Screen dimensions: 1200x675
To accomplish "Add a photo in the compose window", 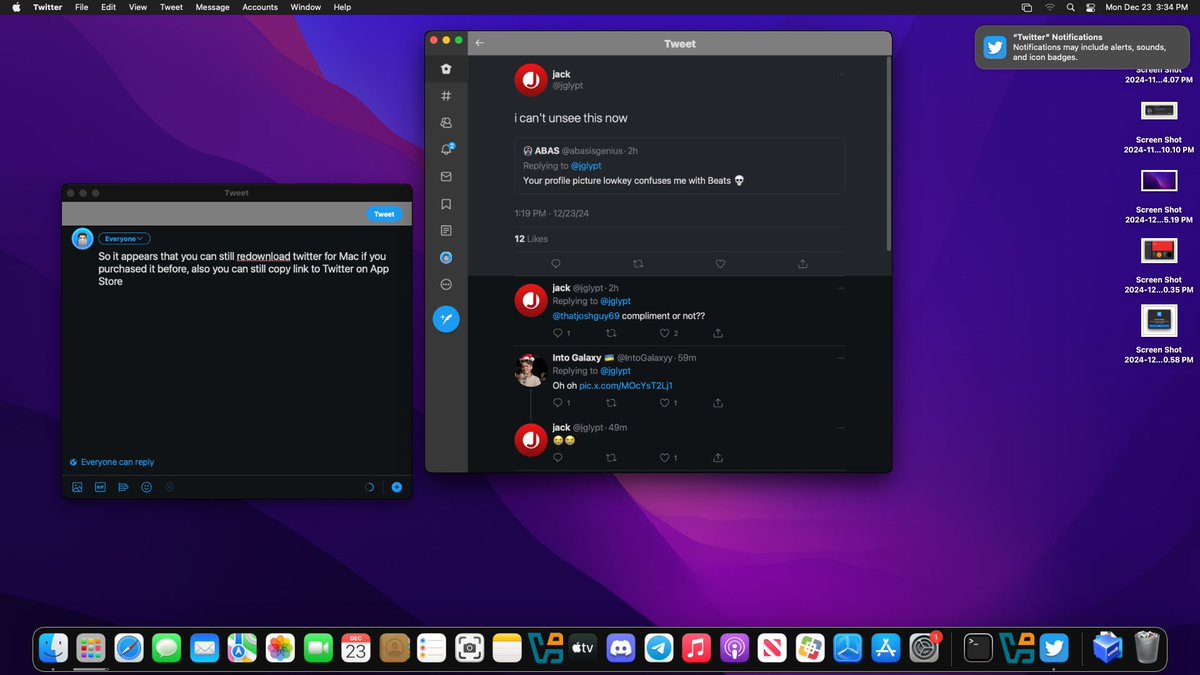I will (77, 487).
